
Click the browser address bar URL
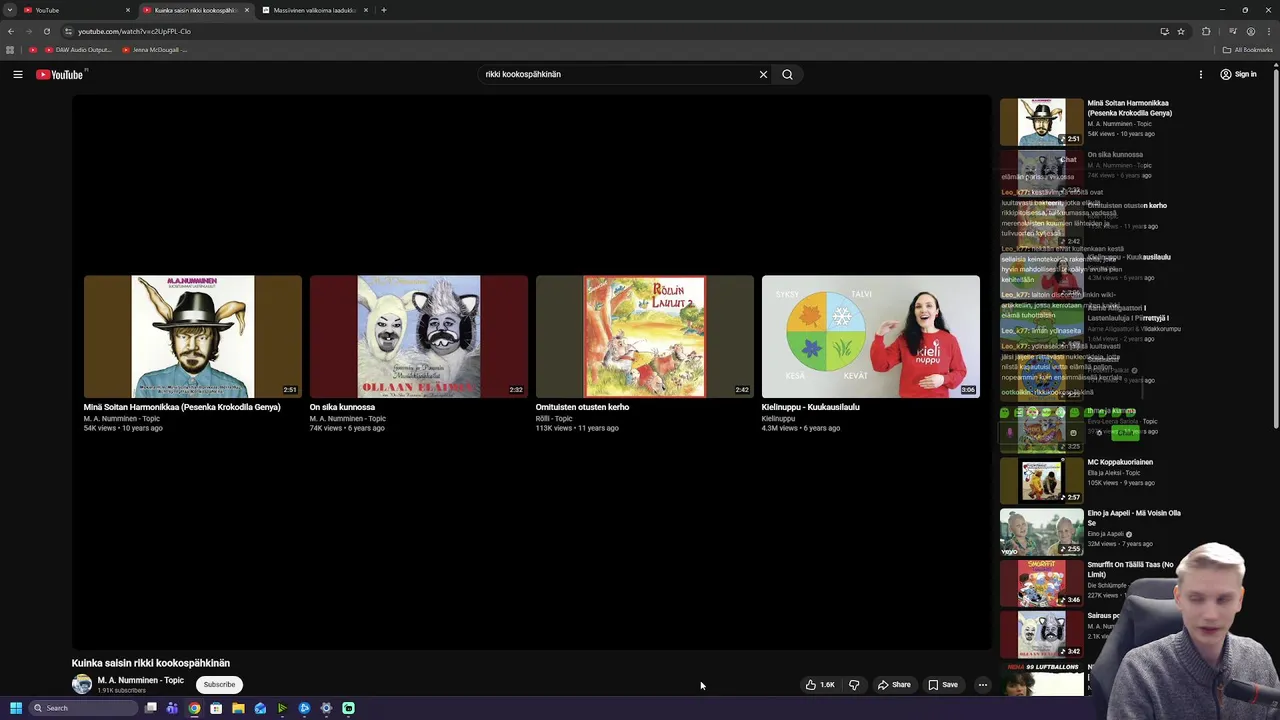point(134,31)
